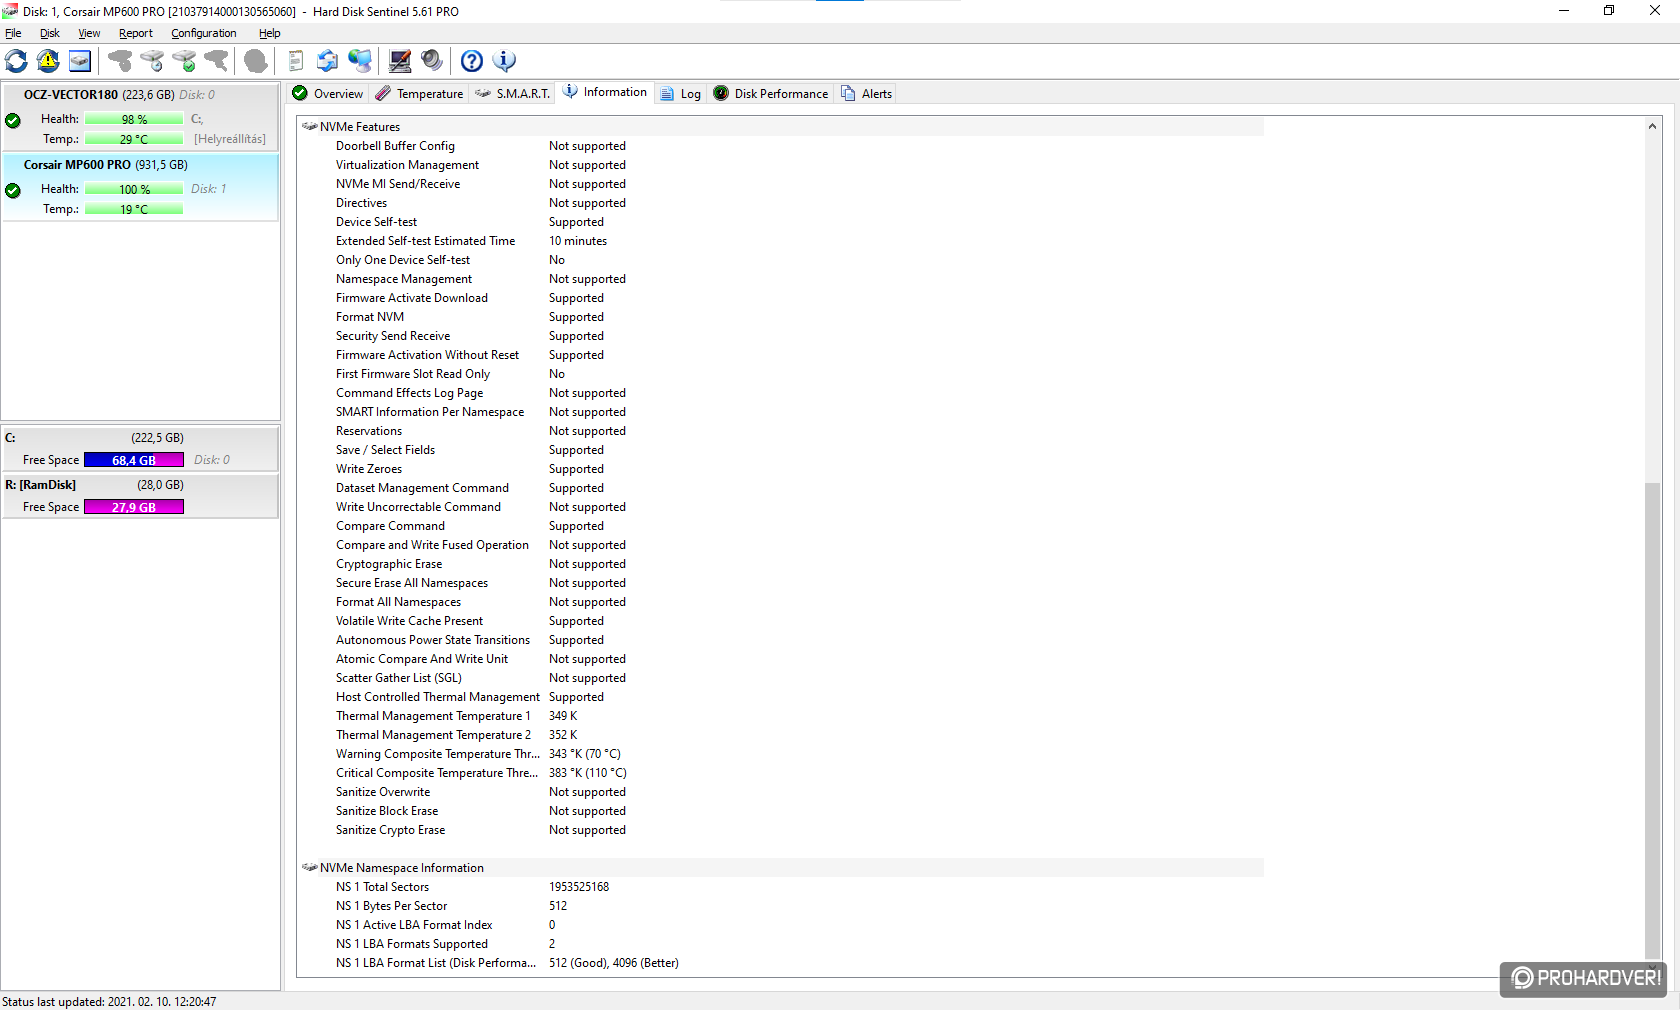Click the grey round blob toolbar icon
The width and height of the screenshot is (1680, 1010).
tap(256, 61)
